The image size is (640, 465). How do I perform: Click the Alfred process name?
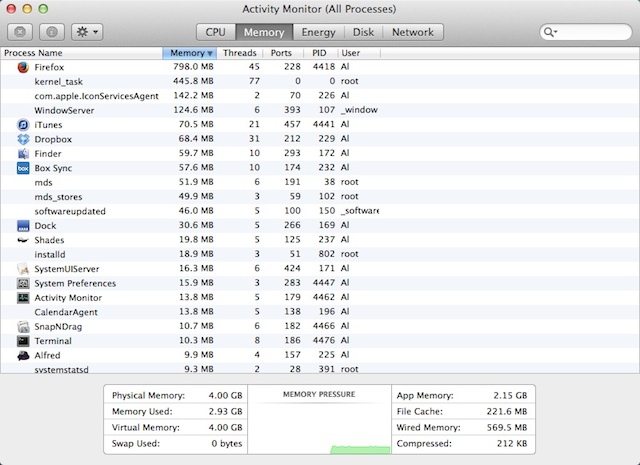pos(47,356)
